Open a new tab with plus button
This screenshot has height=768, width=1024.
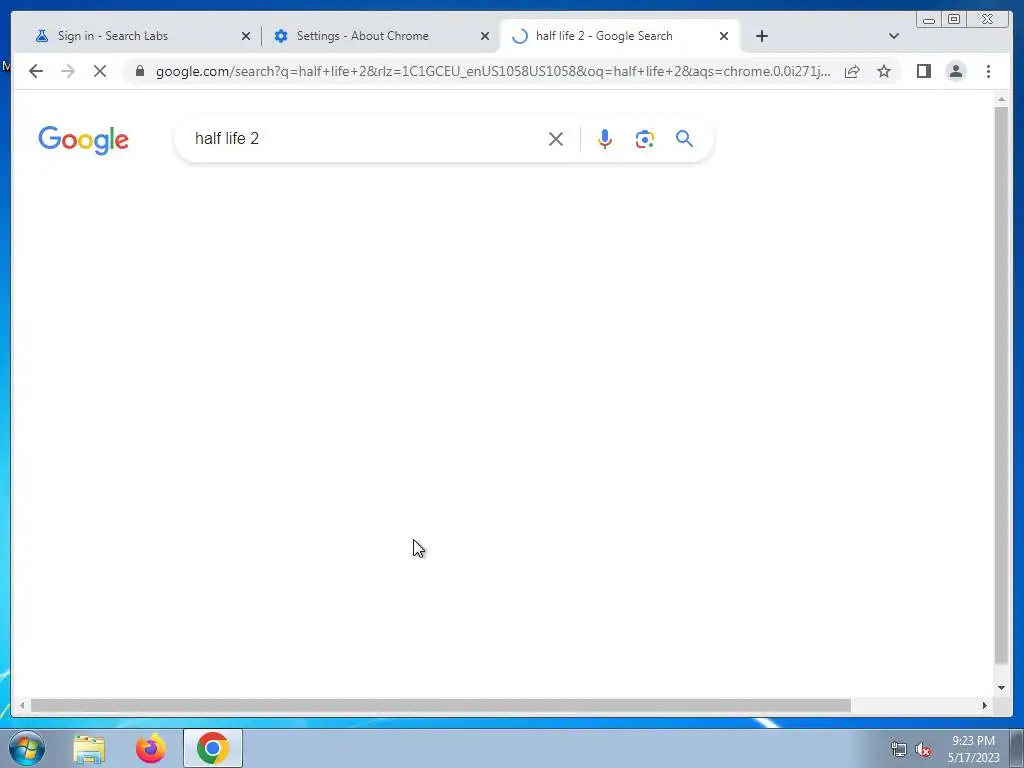click(761, 36)
